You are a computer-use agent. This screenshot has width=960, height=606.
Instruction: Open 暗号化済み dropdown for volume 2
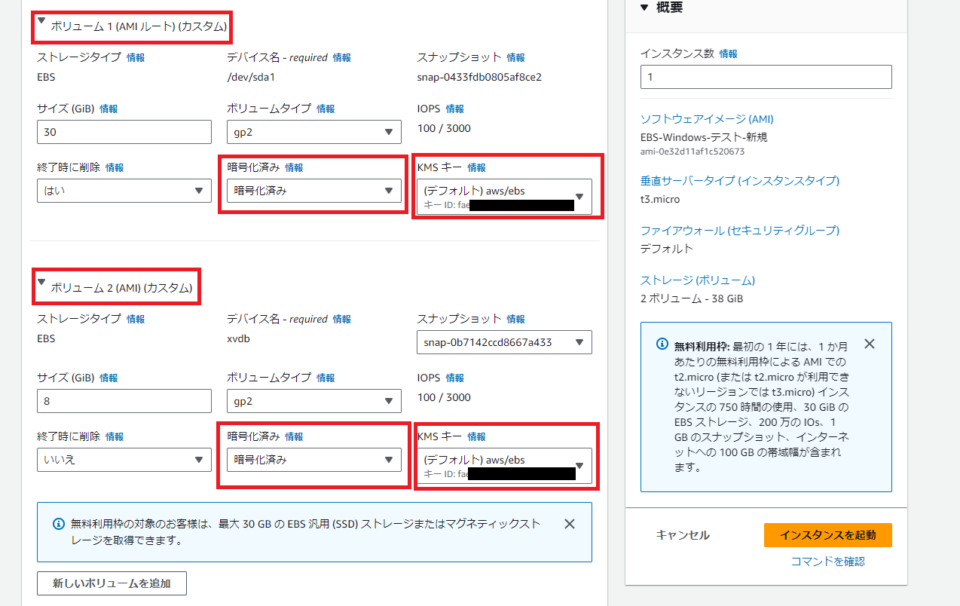coord(314,460)
